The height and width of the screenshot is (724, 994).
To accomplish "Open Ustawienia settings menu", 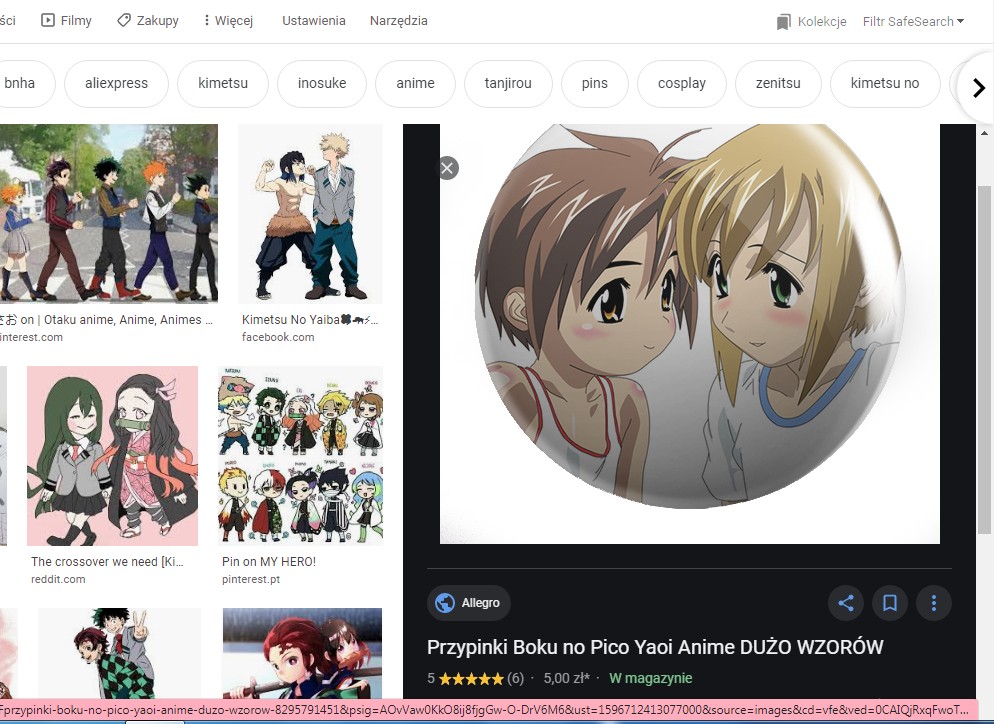I will (x=313, y=20).
